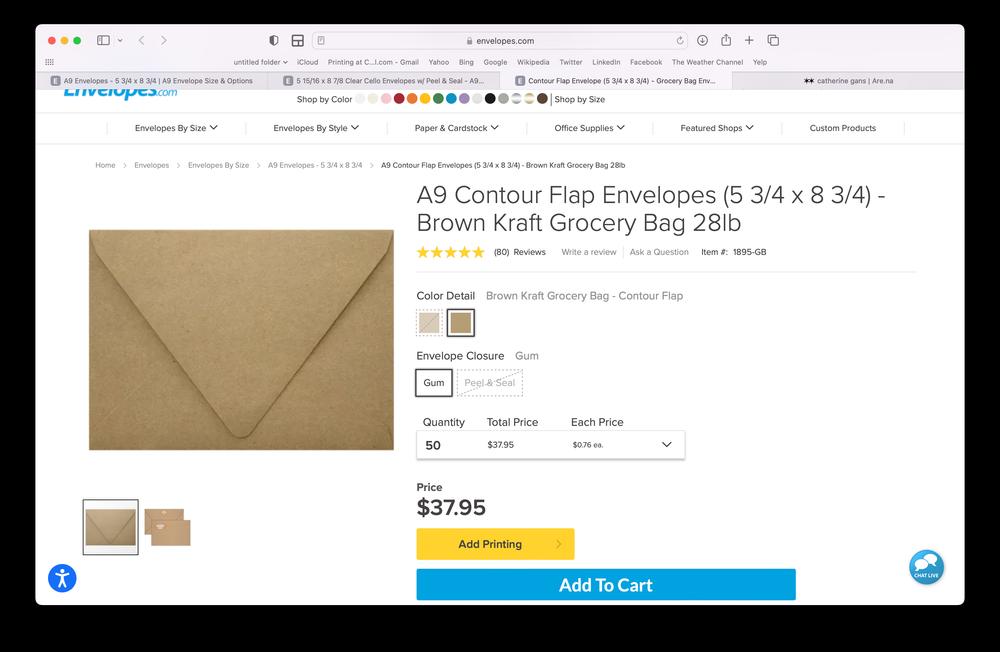Screen dimensions: 1000x652
Task: Select the crossed-out light tan color option
Action: [x=429, y=322]
